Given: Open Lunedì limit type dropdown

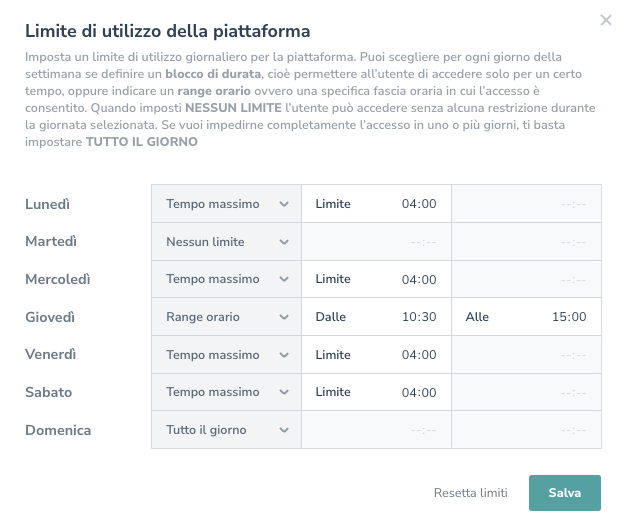Looking at the screenshot, I should click(x=226, y=204).
